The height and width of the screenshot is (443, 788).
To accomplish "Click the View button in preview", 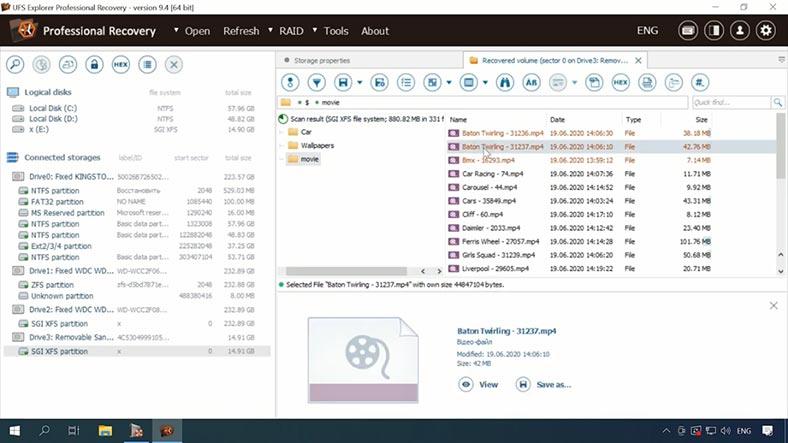I will tap(478, 385).
